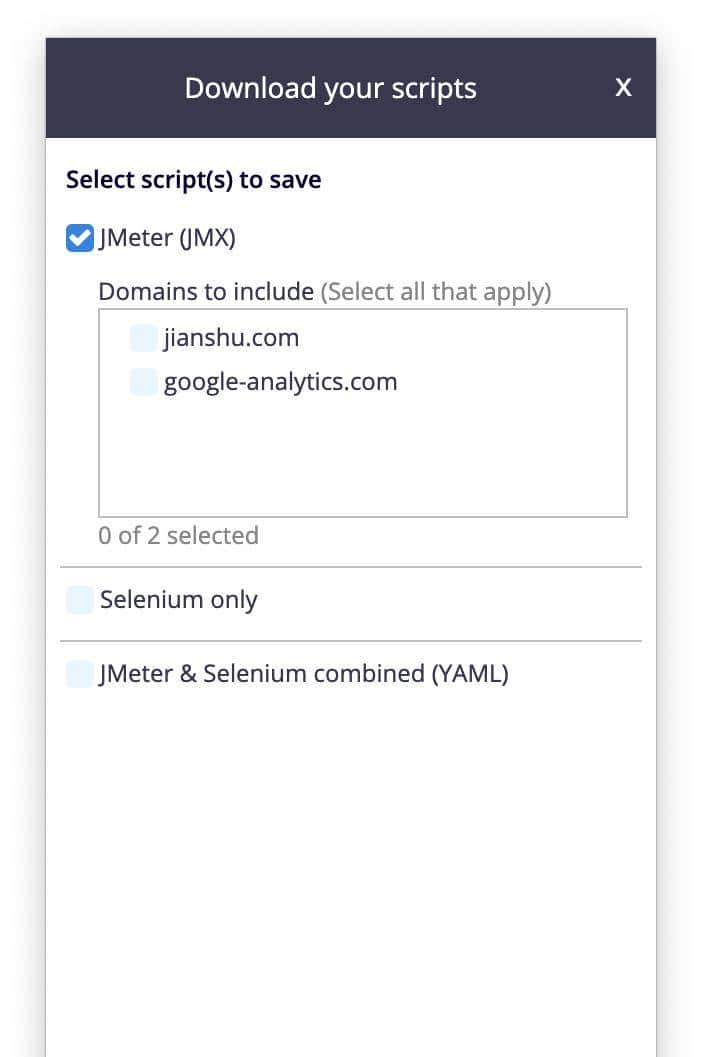
Task: Click the Download your scripts title
Action: (330, 88)
